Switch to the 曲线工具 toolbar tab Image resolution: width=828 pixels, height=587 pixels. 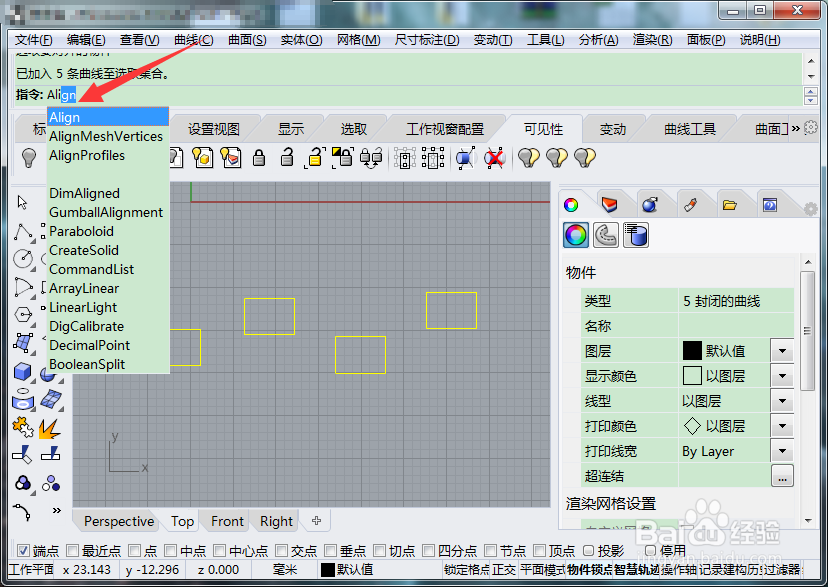(x=690, y=129)
